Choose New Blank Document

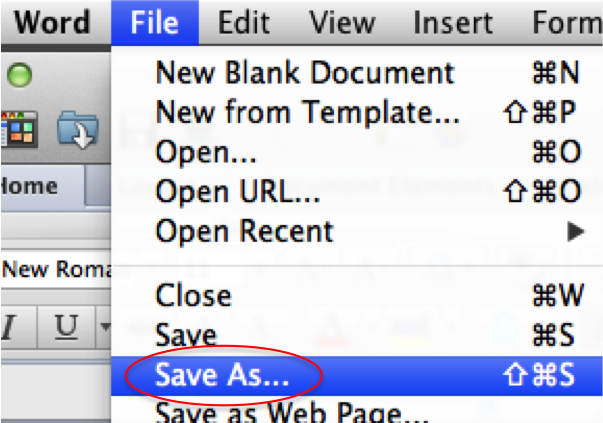(357, 72)
